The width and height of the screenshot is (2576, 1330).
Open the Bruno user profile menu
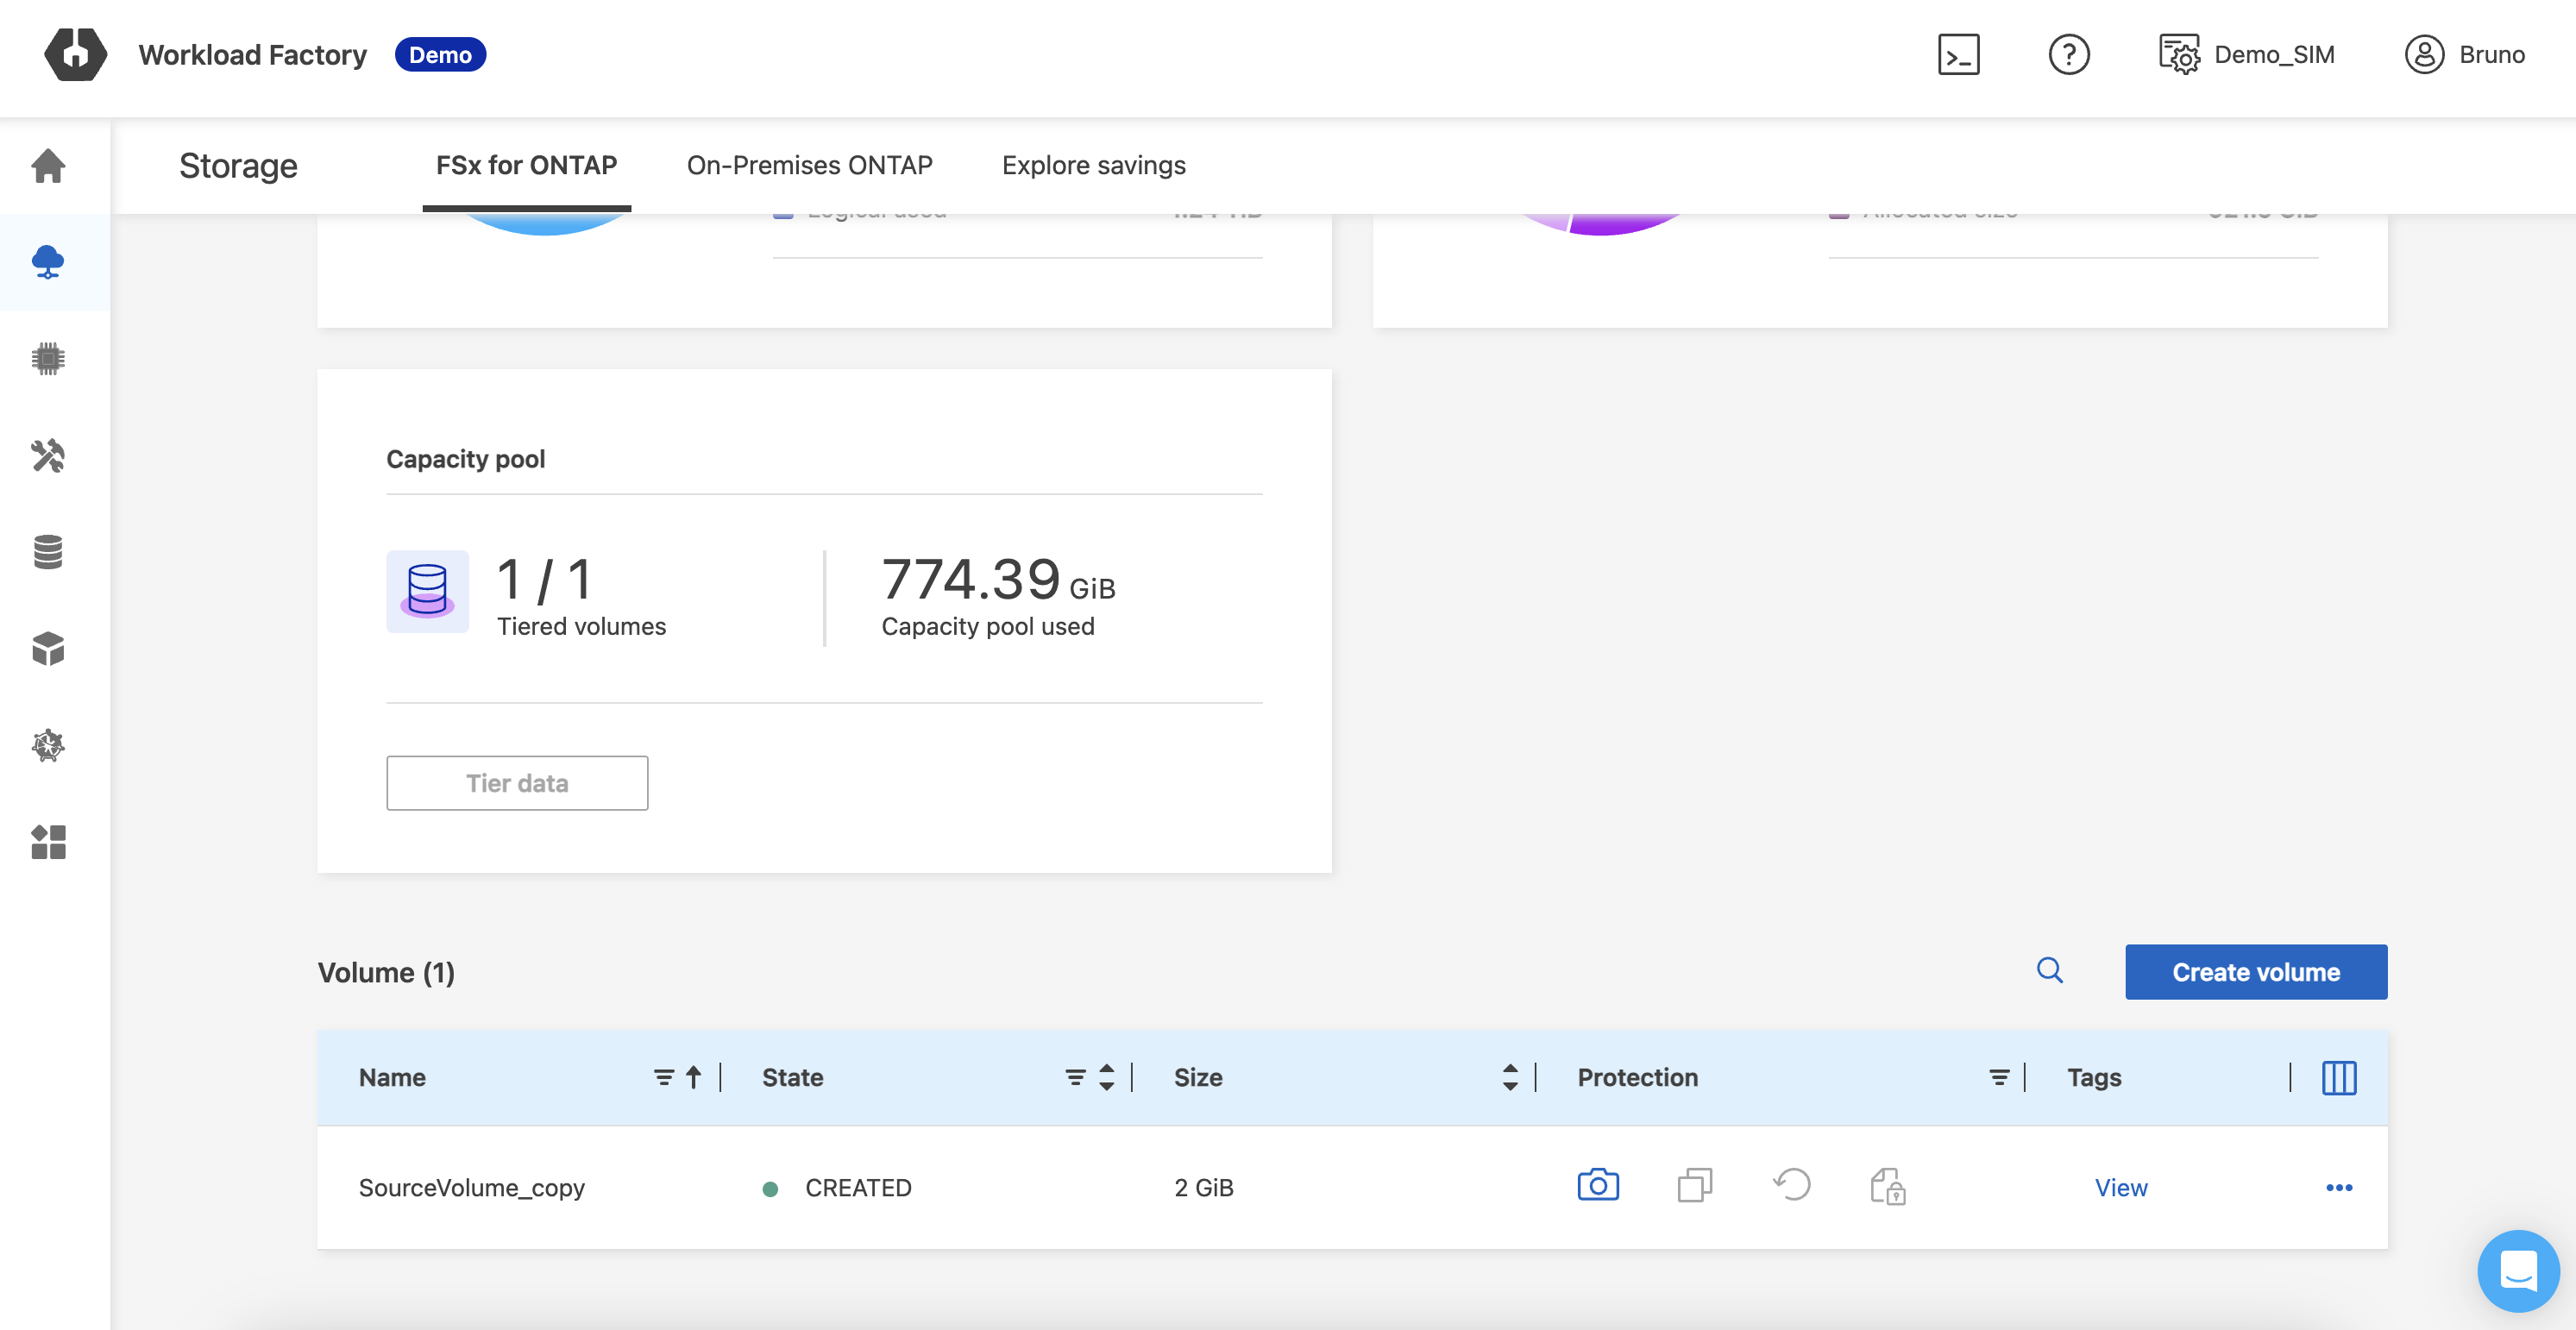(x=2464, y=54)
